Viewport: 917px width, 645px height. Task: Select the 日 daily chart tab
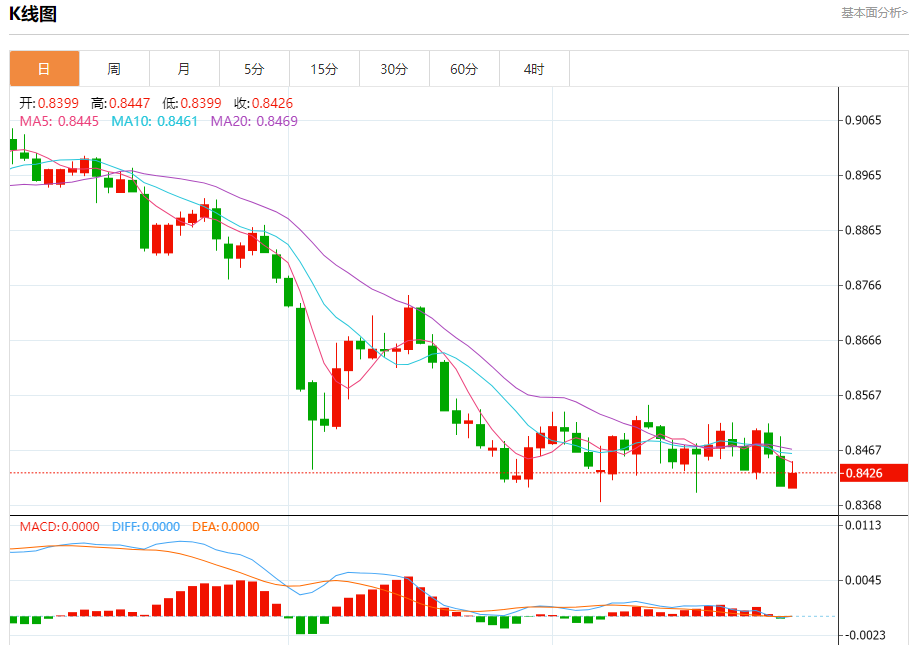(x=44, y=69)
